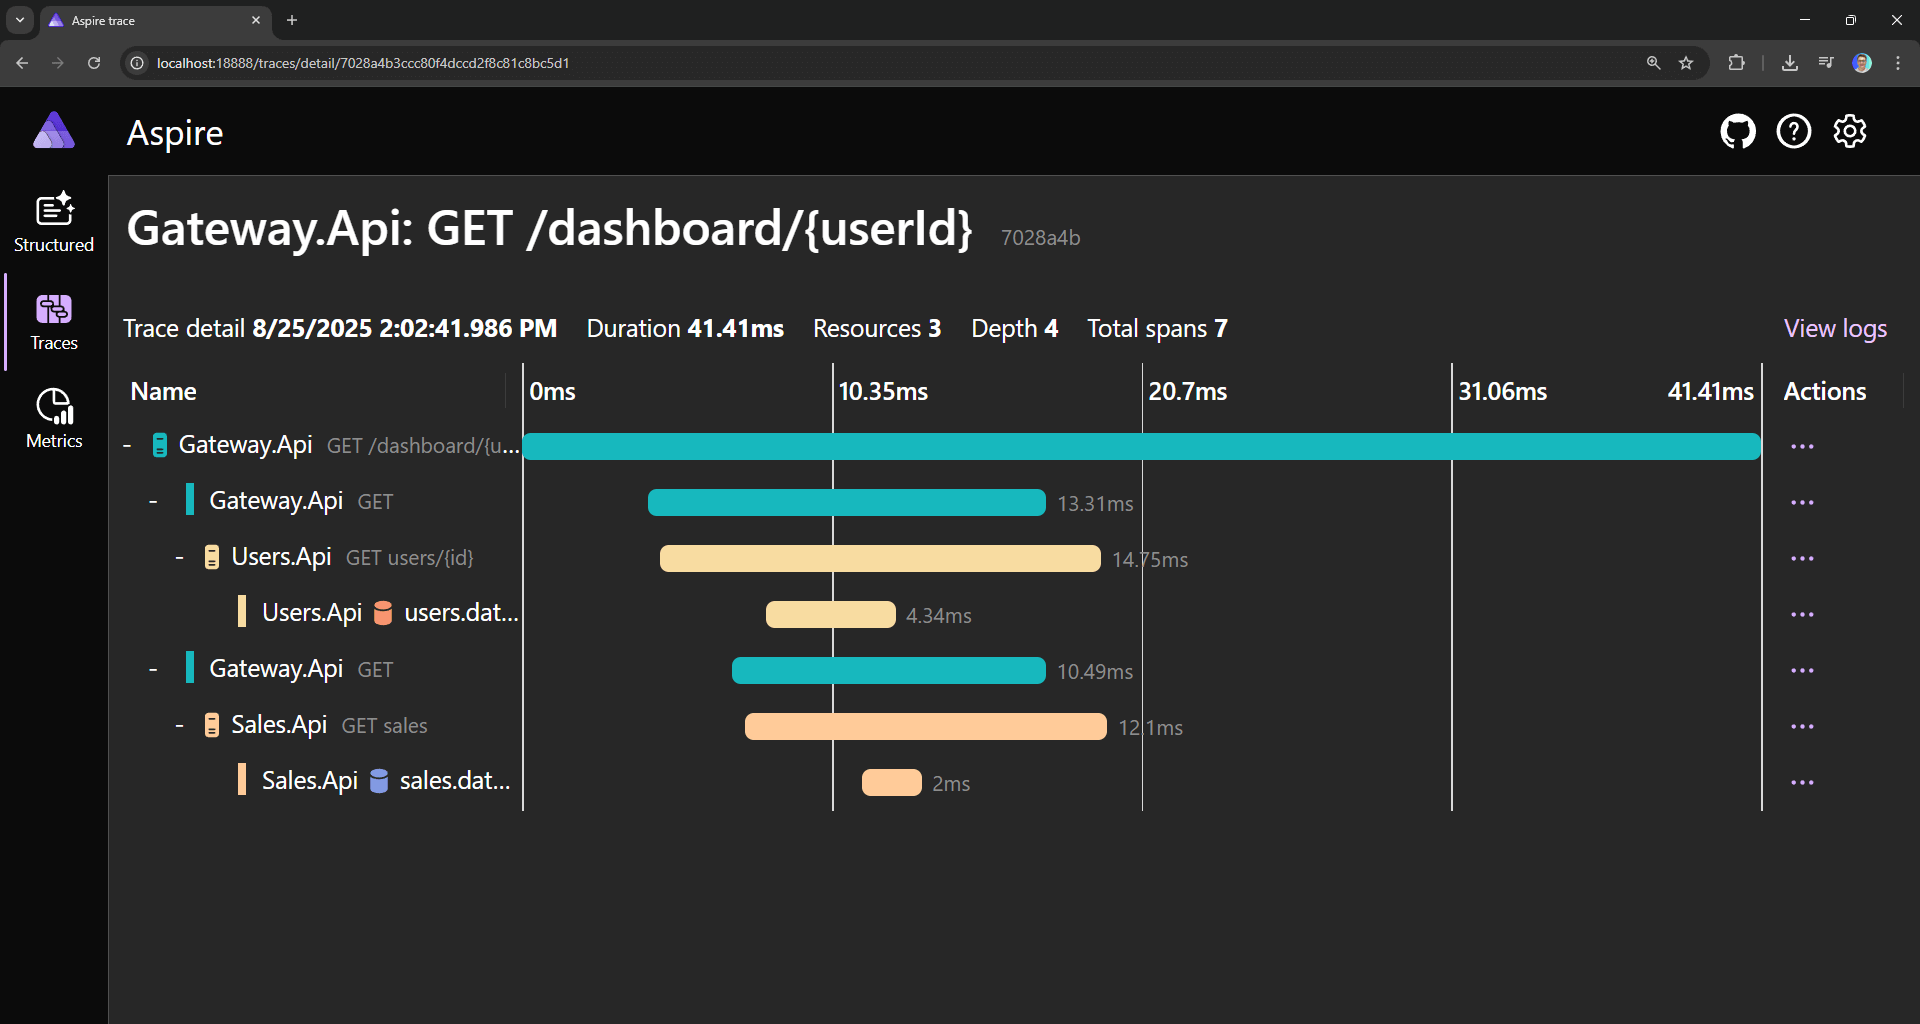Select the 4.34ms users database span bar
The image size is (1920, 1024).
830,615
